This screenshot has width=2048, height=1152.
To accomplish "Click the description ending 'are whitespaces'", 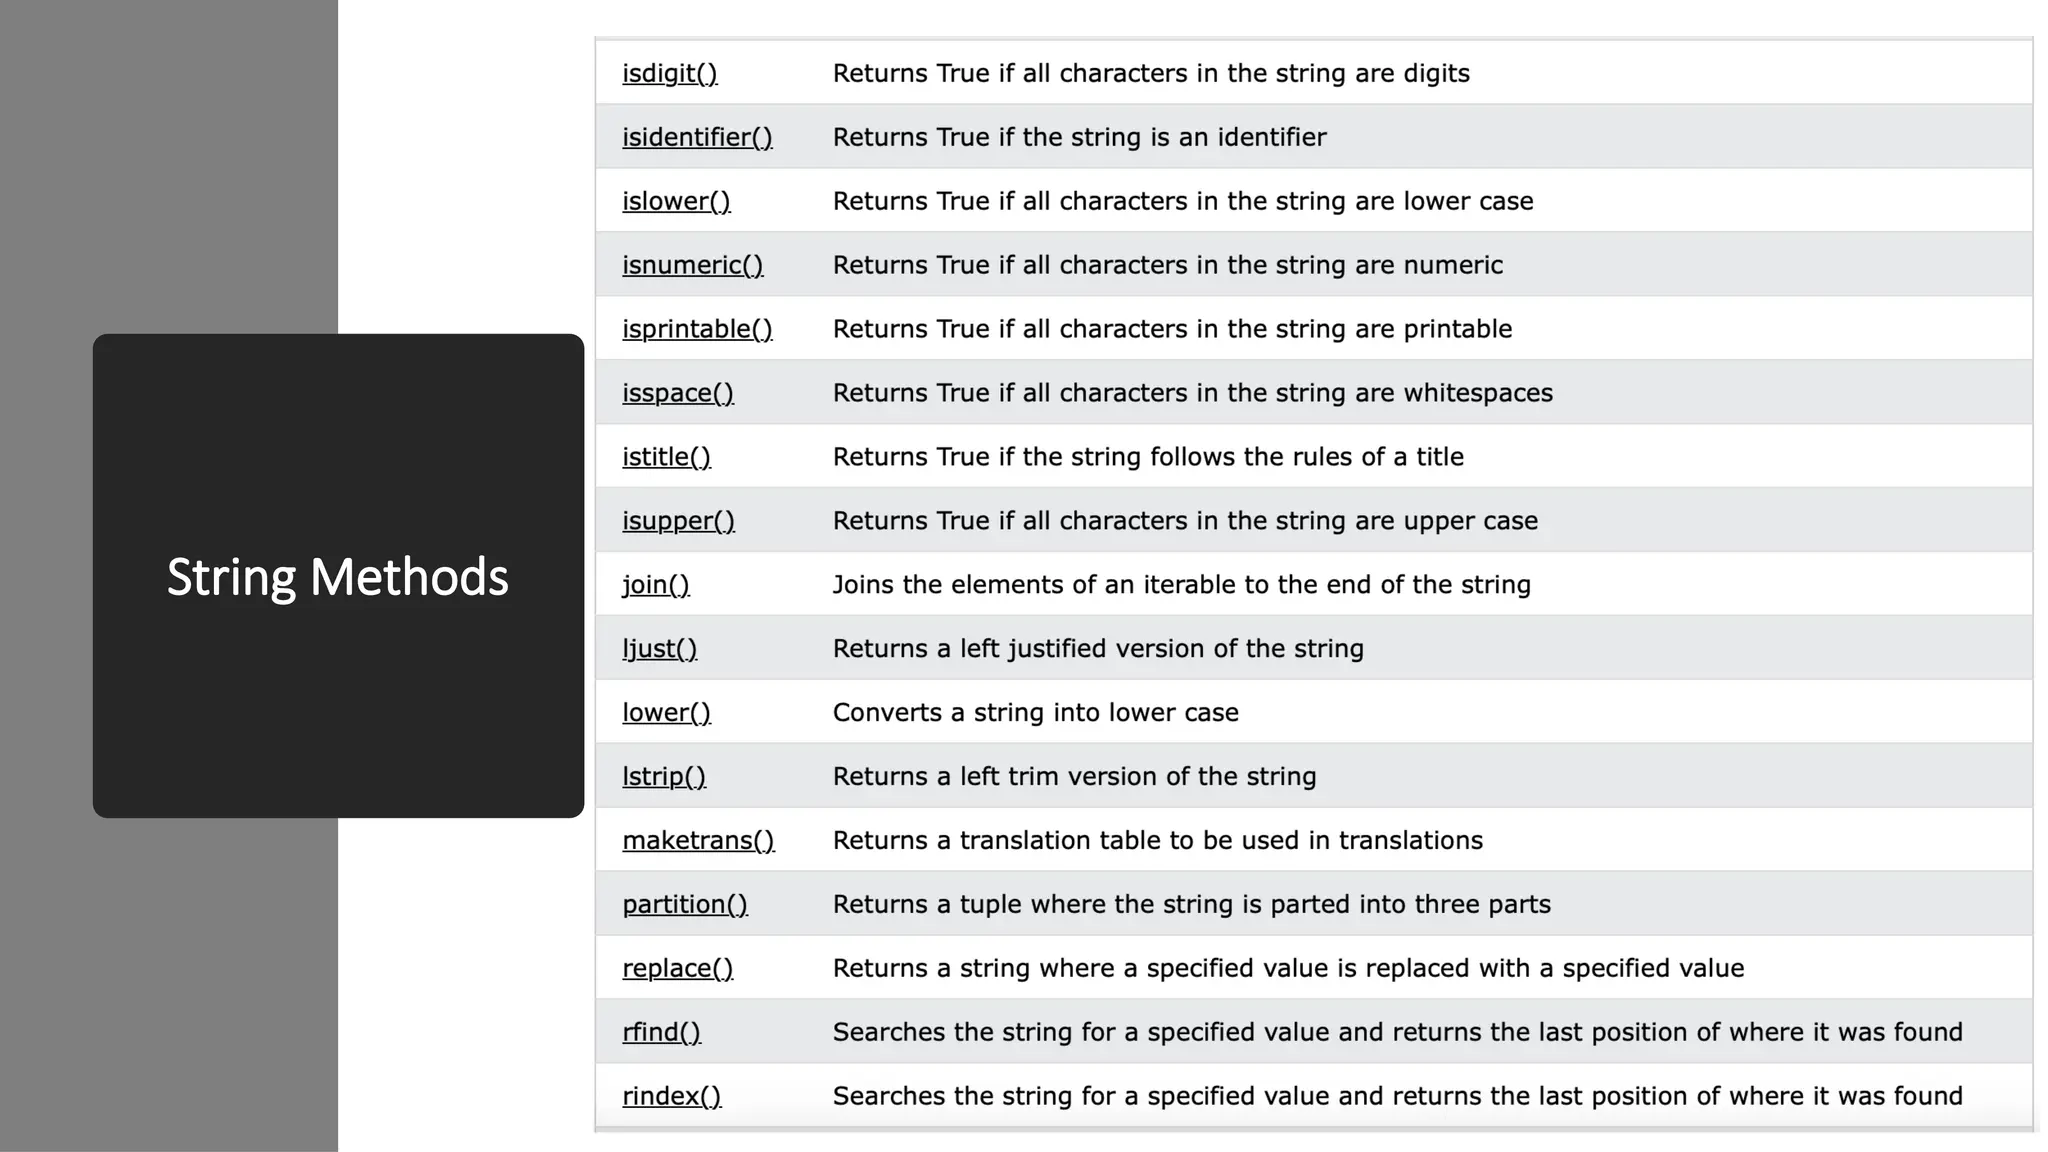I will click(1193, 393).
